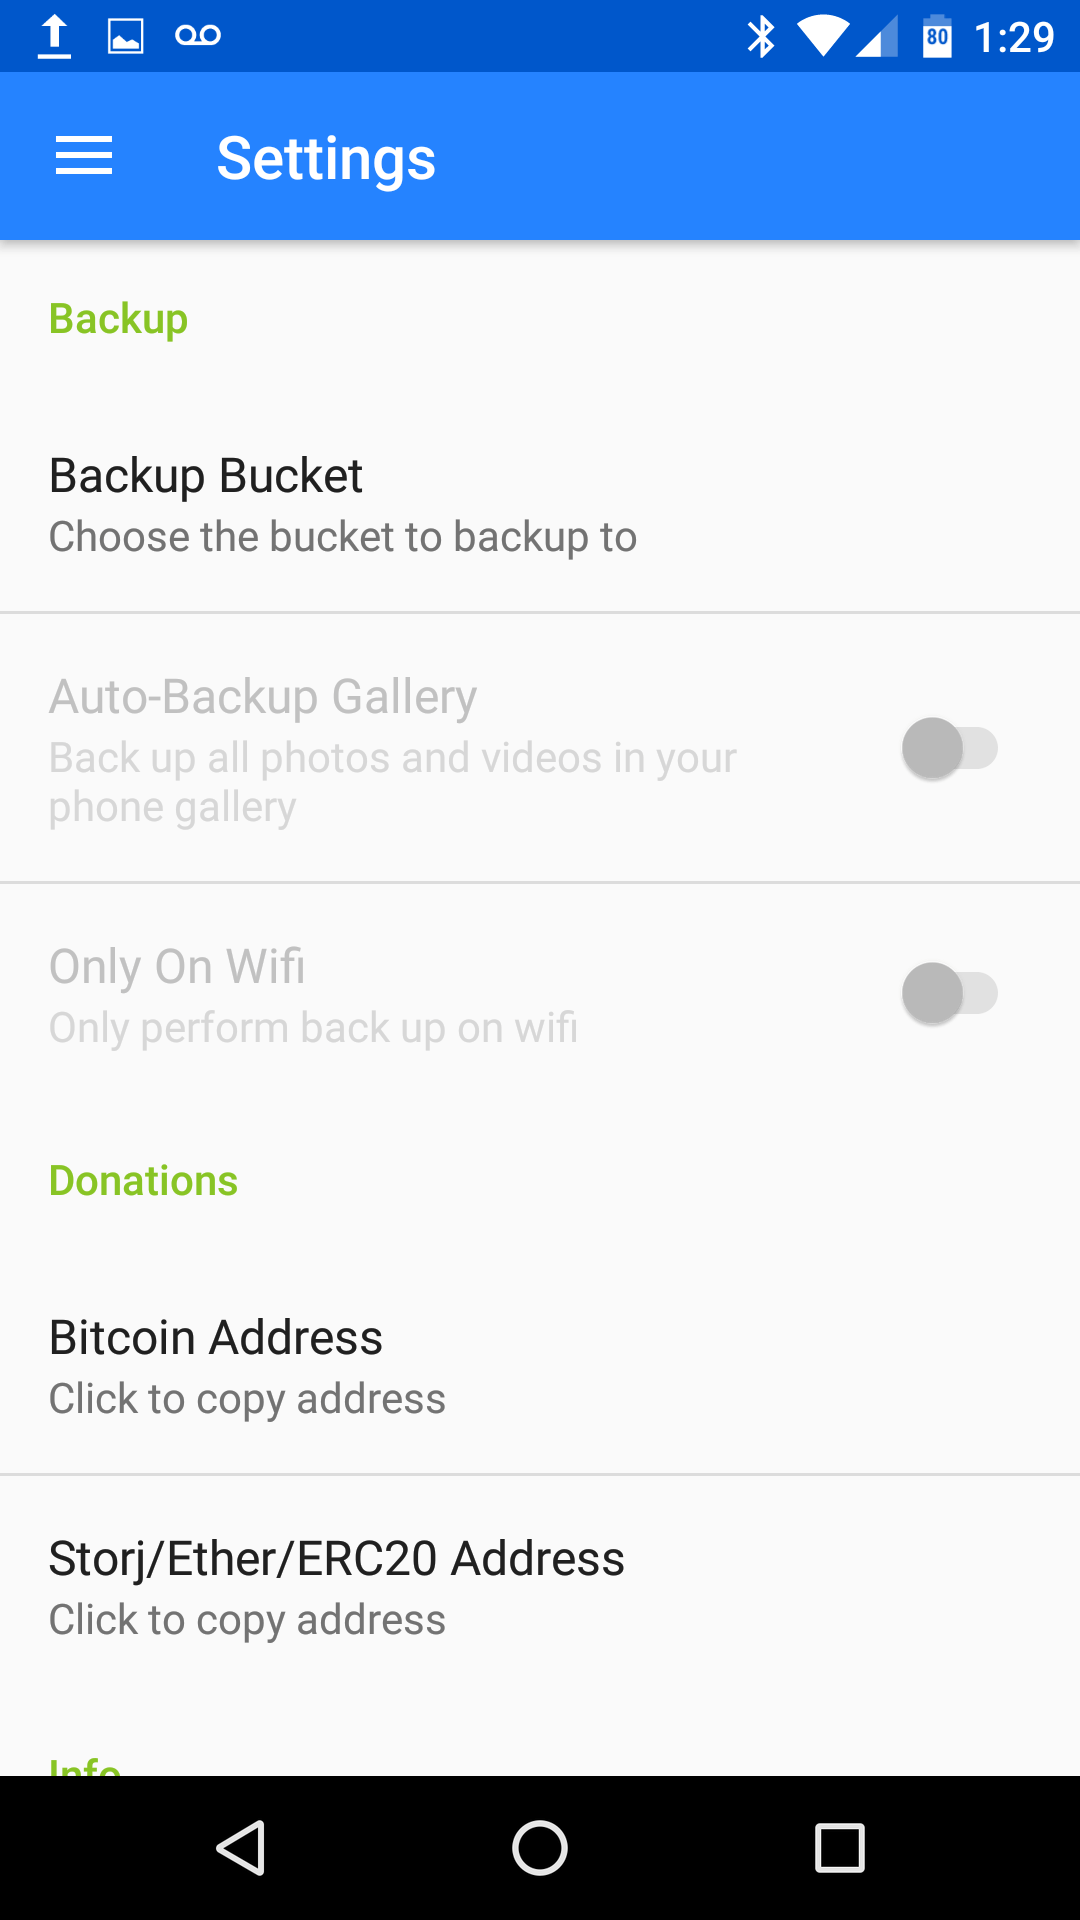This screenshot has height=1920, width=1080.
Task: Tap the Wi-Fi signal icon
Action: coord(822,37)
